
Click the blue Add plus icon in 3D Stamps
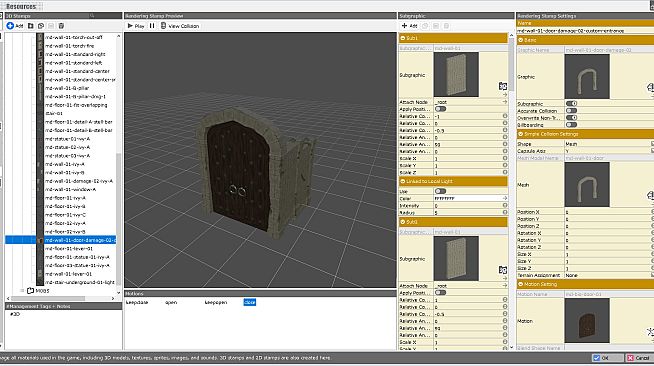(x=10, y=26)
